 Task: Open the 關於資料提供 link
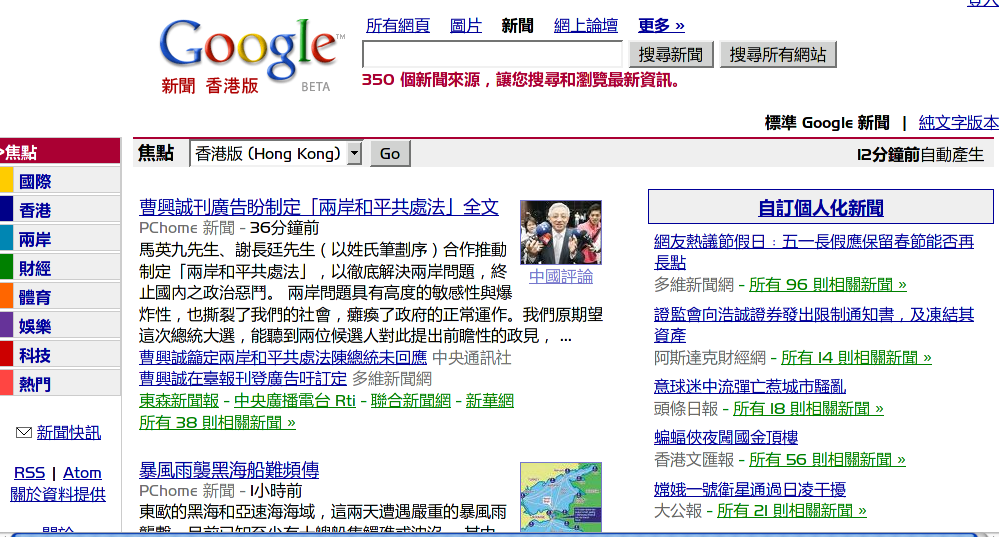(58, 494)
